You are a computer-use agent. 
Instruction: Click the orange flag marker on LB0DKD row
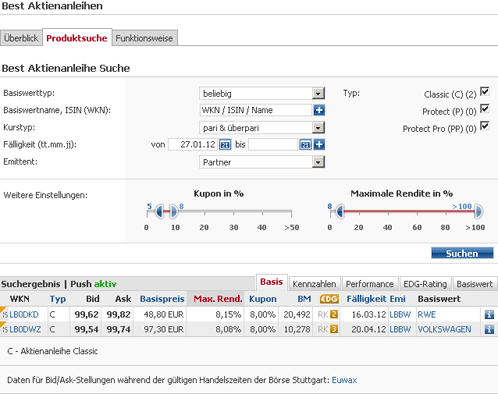3,309
